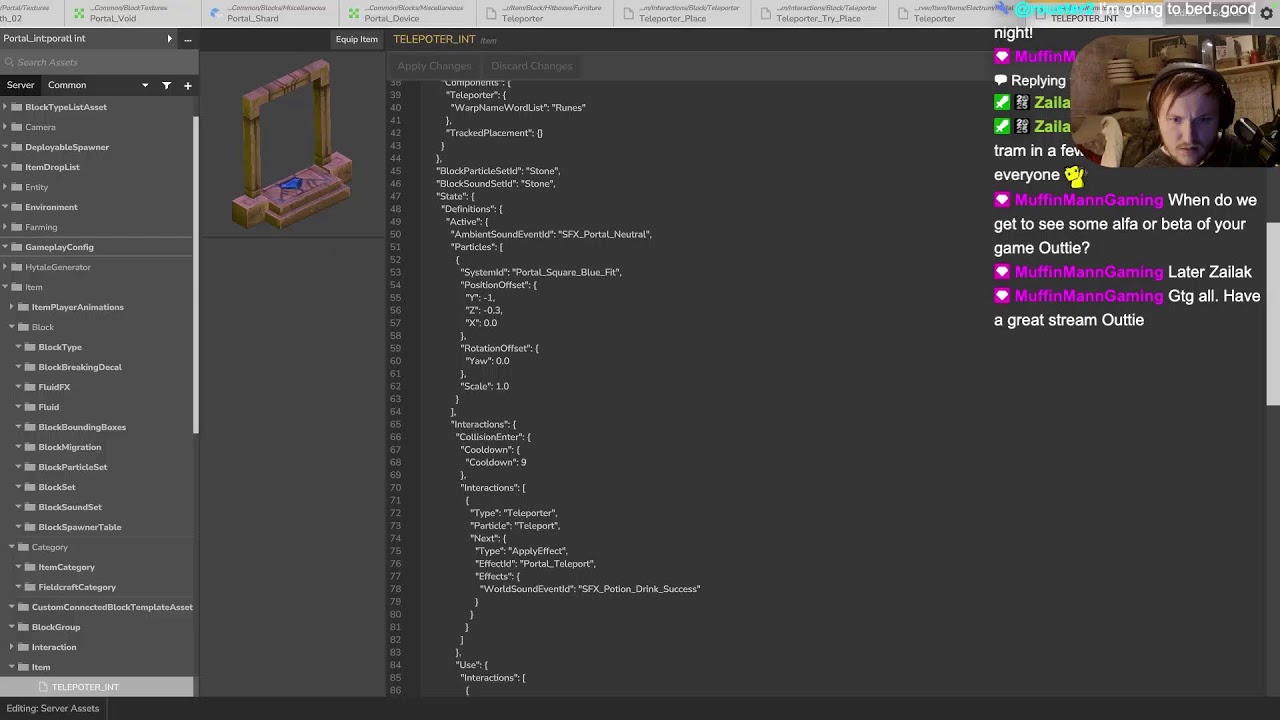Select the TELEPOTER_INT file in tree
Screen dimensions: 1280x720
(85, 687)
